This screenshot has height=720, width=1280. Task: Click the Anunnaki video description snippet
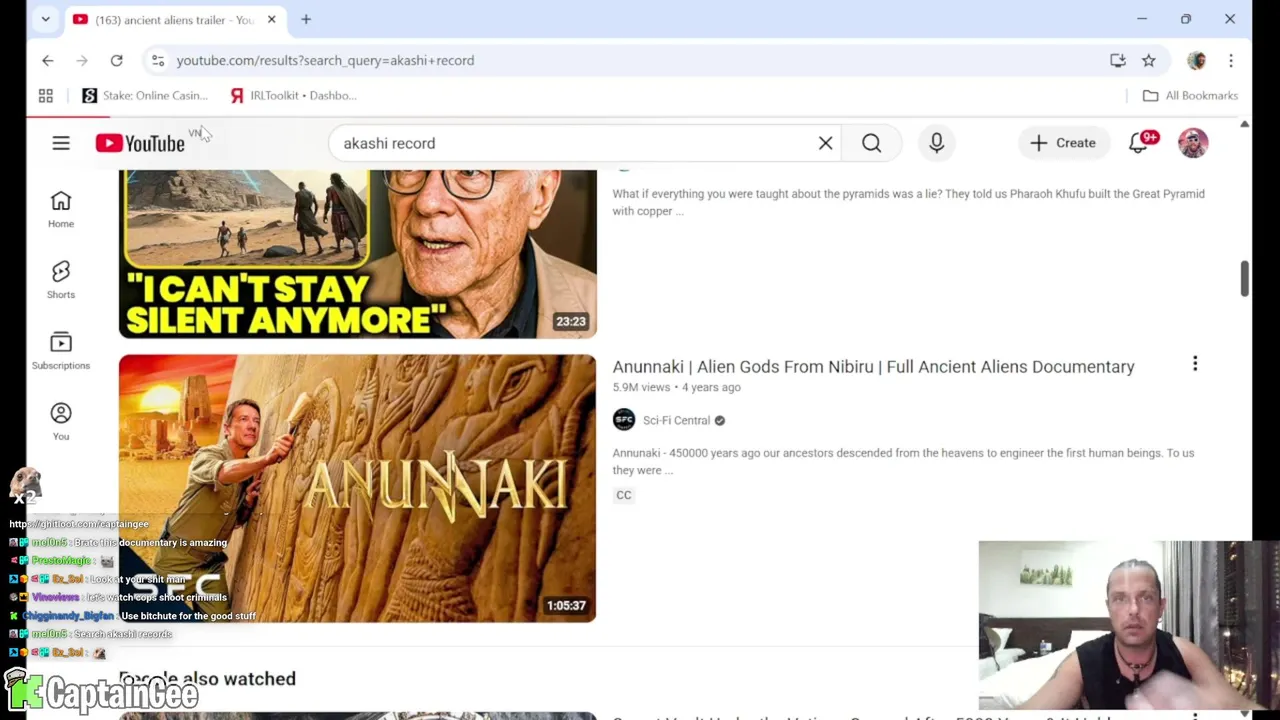click(903, 461)
